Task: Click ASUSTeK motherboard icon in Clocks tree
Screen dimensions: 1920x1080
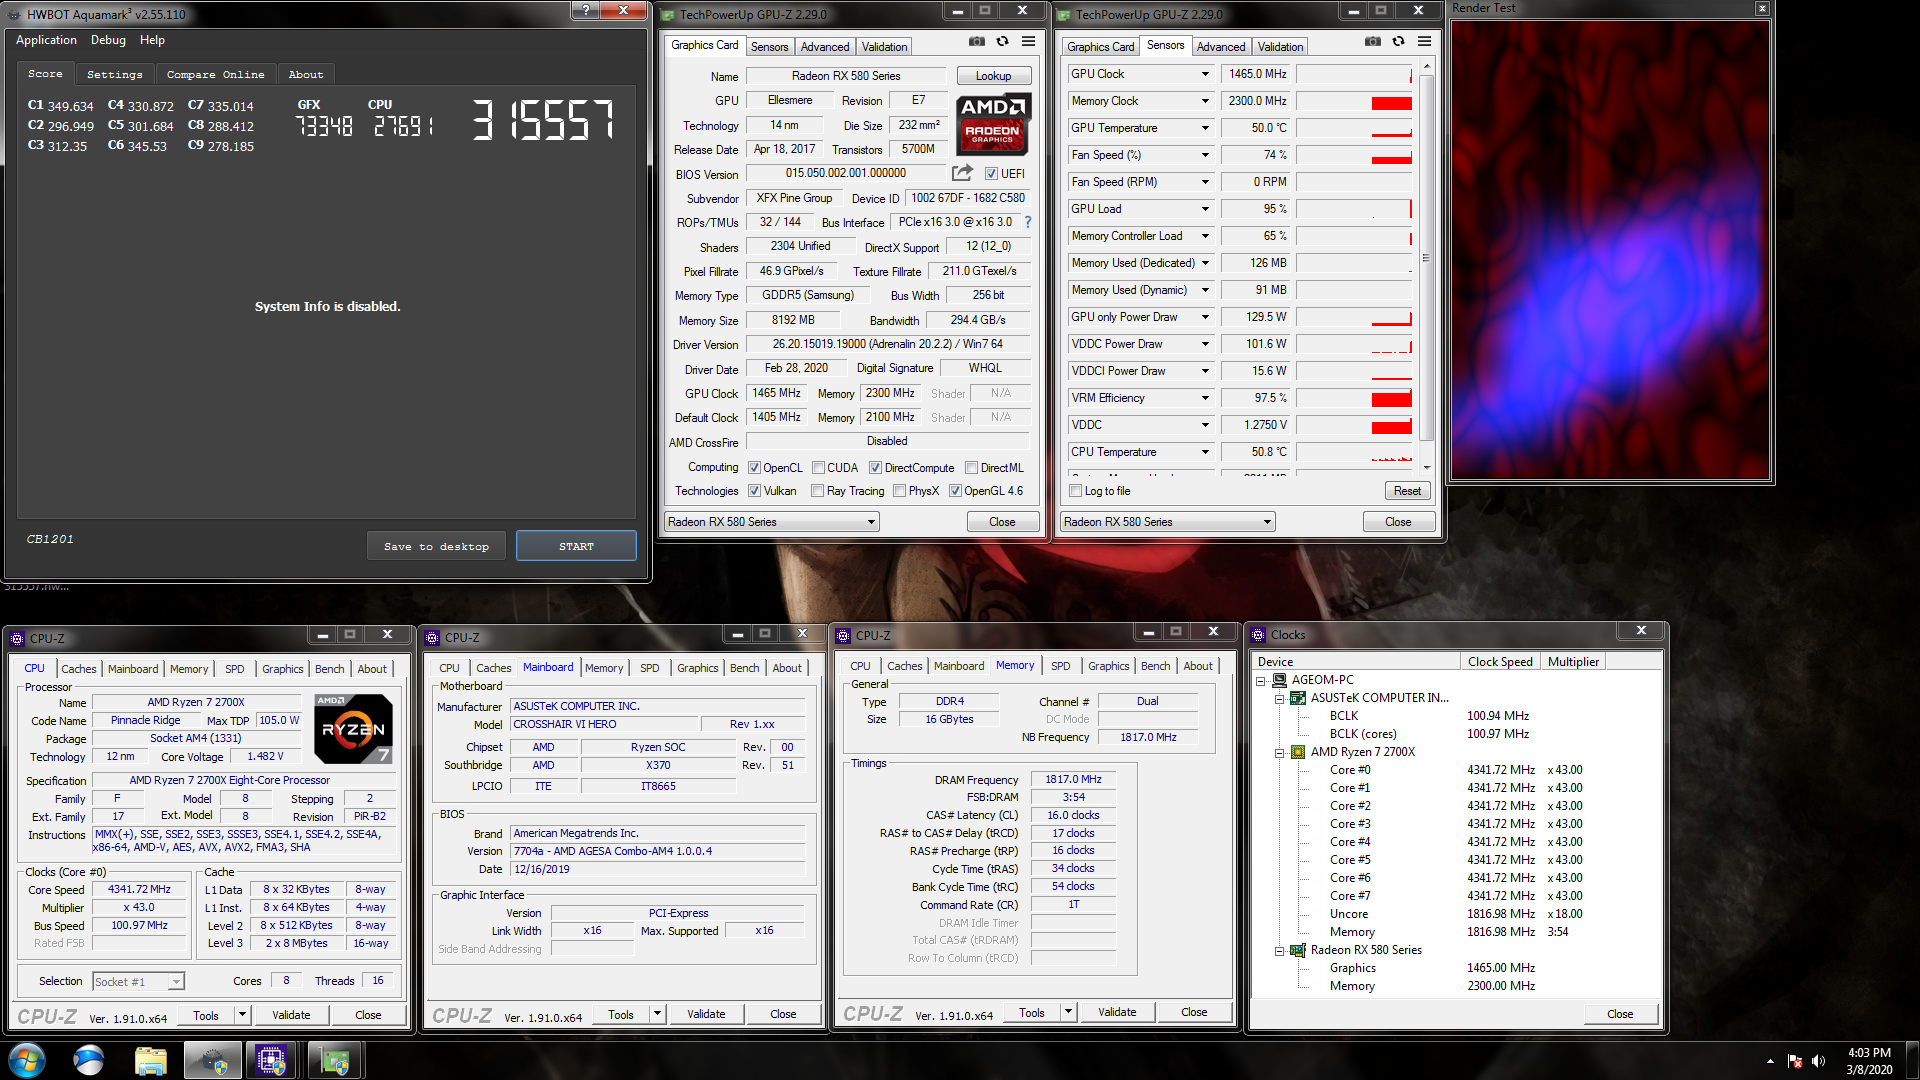Action: point(1298,698)
